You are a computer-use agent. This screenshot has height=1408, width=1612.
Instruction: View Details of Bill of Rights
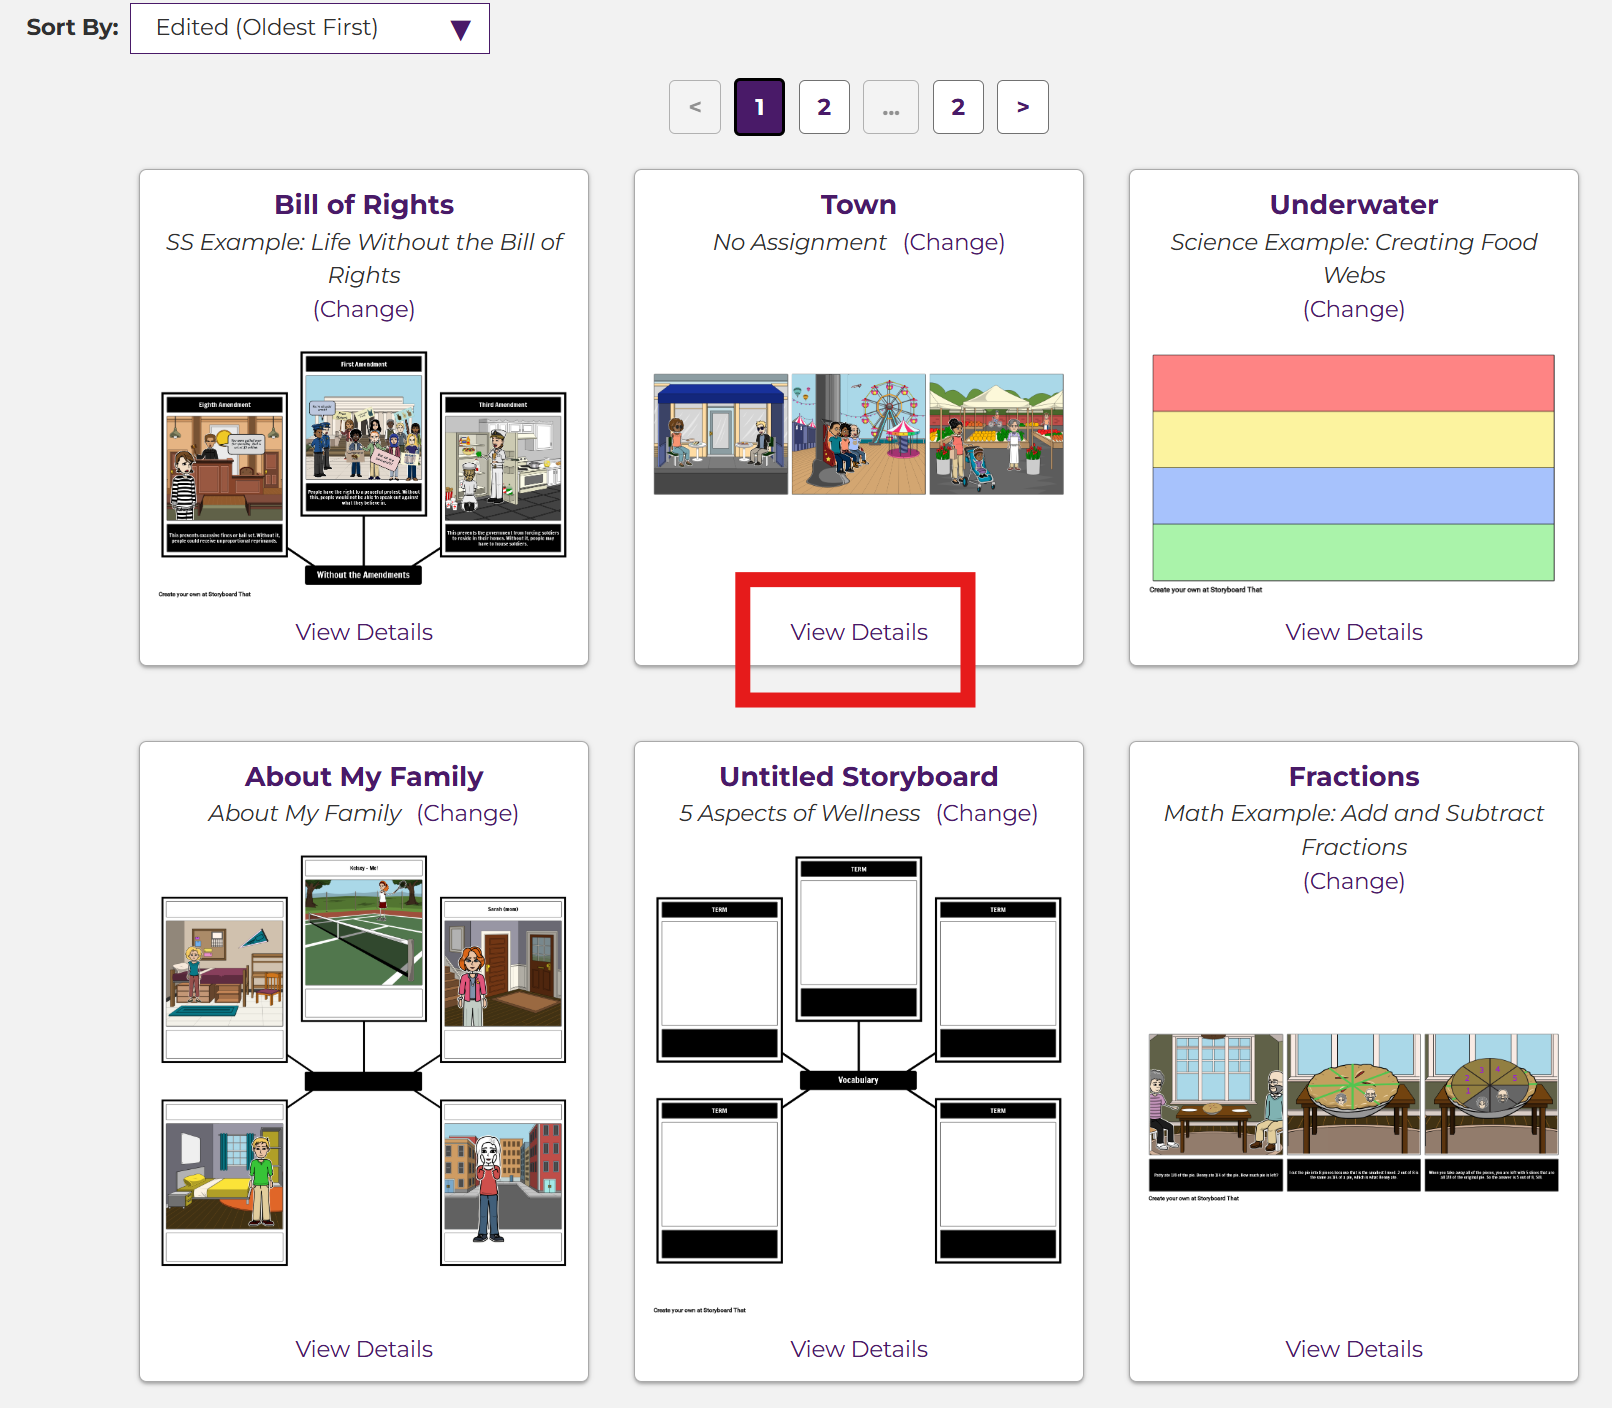coord(364,632)
